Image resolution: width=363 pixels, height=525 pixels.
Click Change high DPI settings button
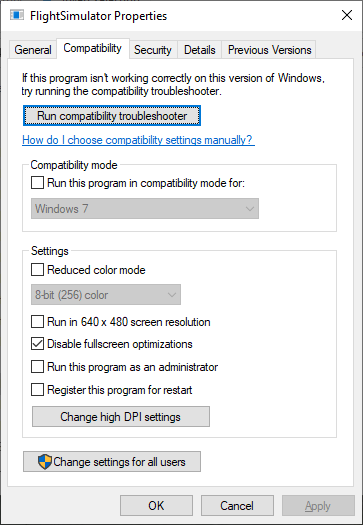[121, 417]
